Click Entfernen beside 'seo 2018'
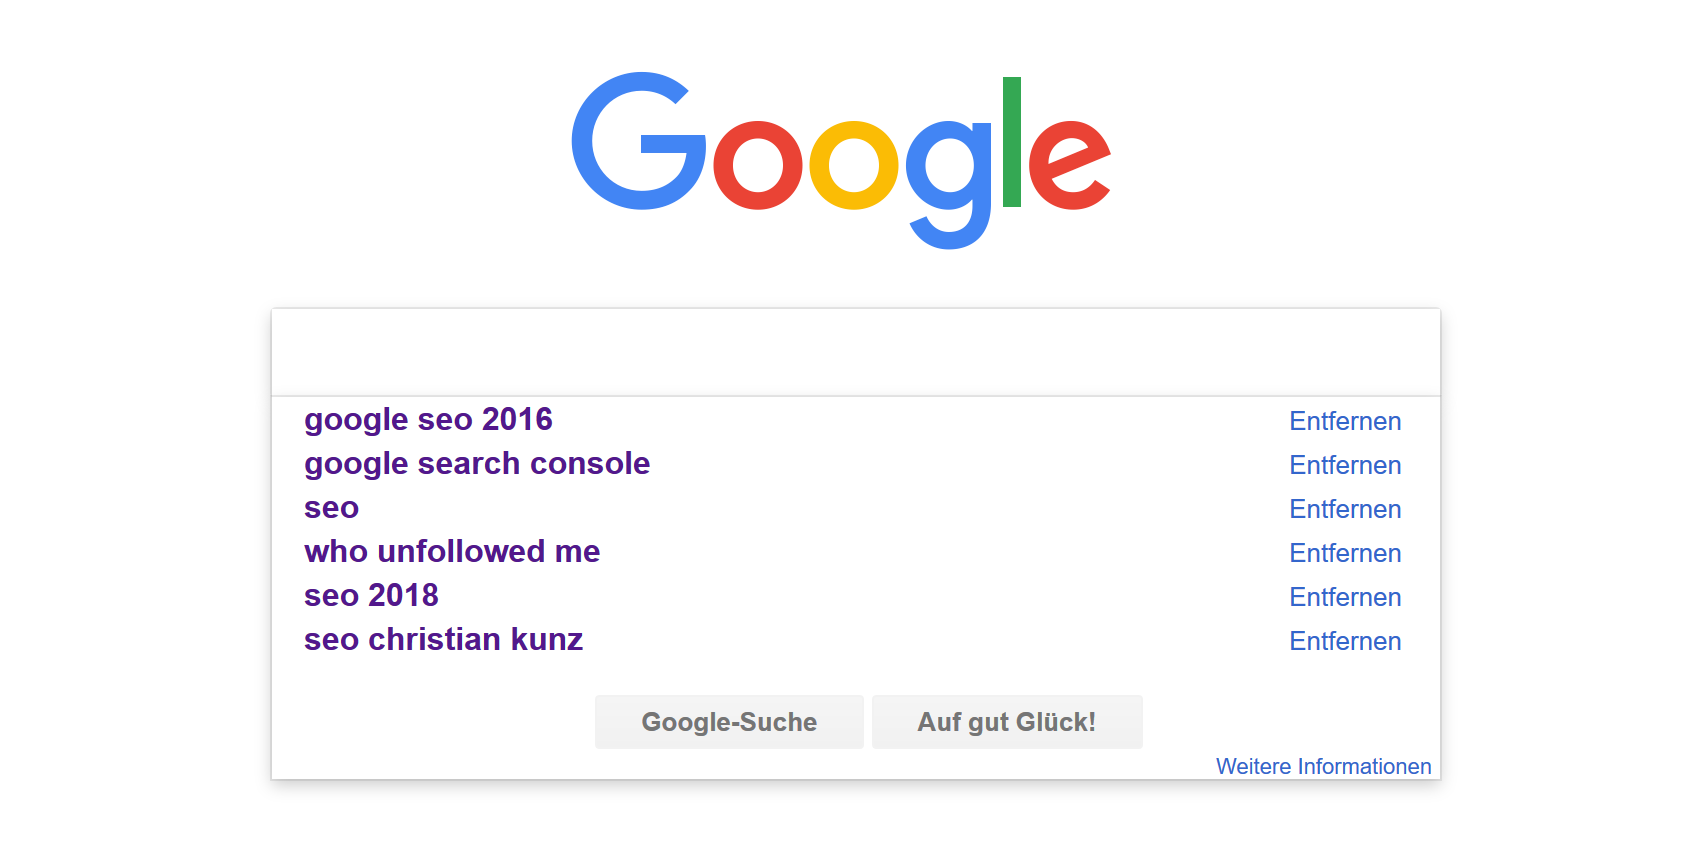 click(x=1345, y=597)
